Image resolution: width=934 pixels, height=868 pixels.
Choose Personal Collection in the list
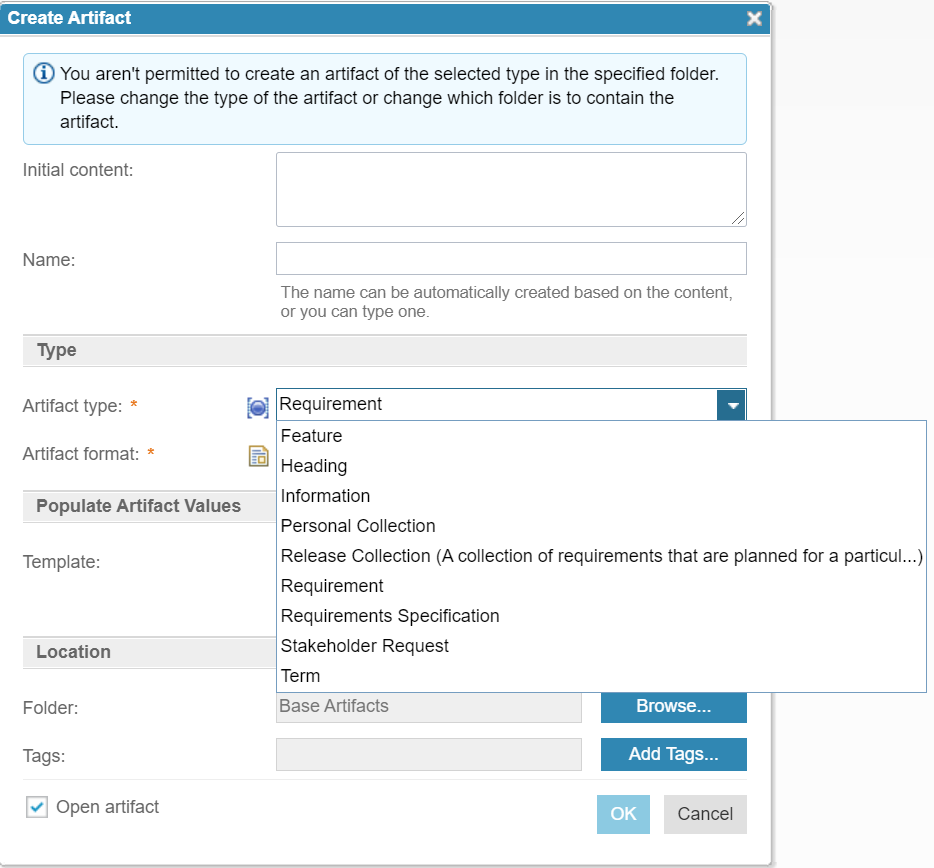click(x=358, y=526)
